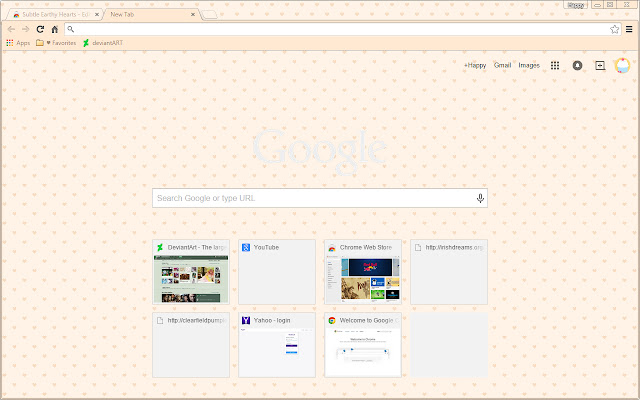
Task: Open the clearfieldpump tile
Action: [191, 345]
